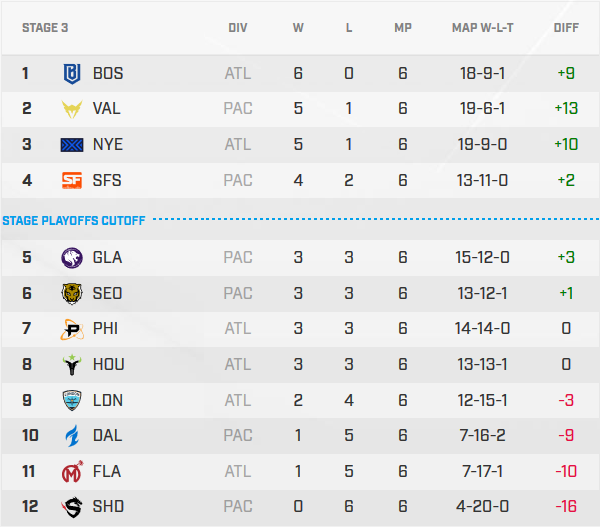Click the Los Angeles Gladiators logo
The image size is (600, 527).
pos(72,258)
